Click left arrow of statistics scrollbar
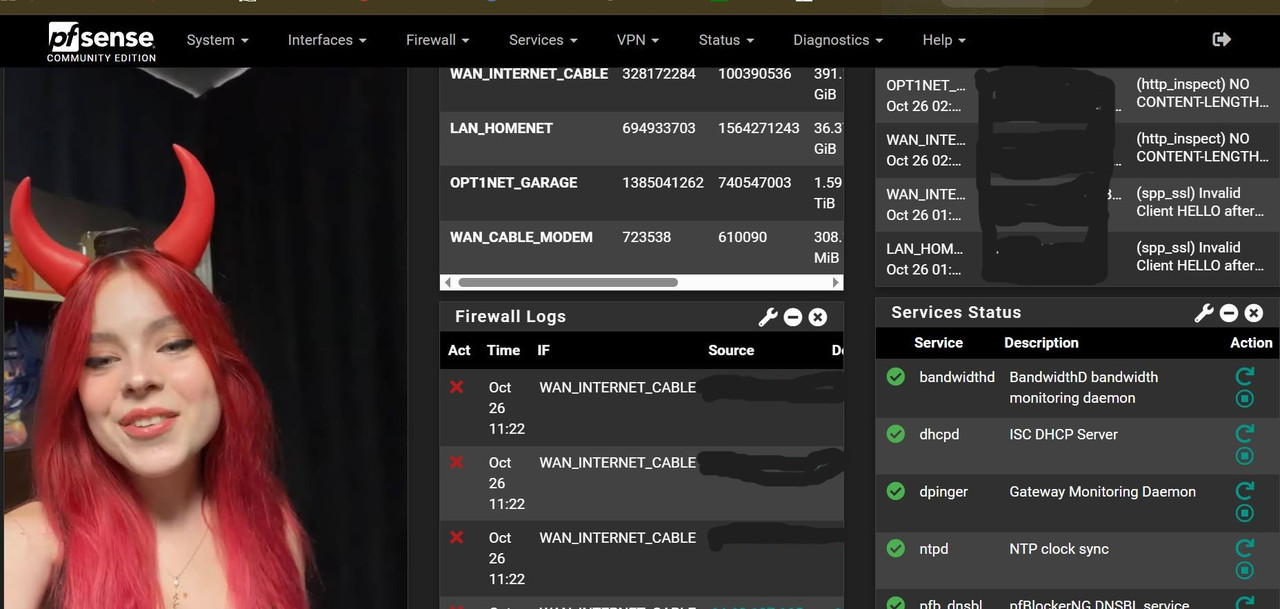Image resolution: width=1280 pixels, height=609 pixels. pyautogui.click(x=447, y=283)
